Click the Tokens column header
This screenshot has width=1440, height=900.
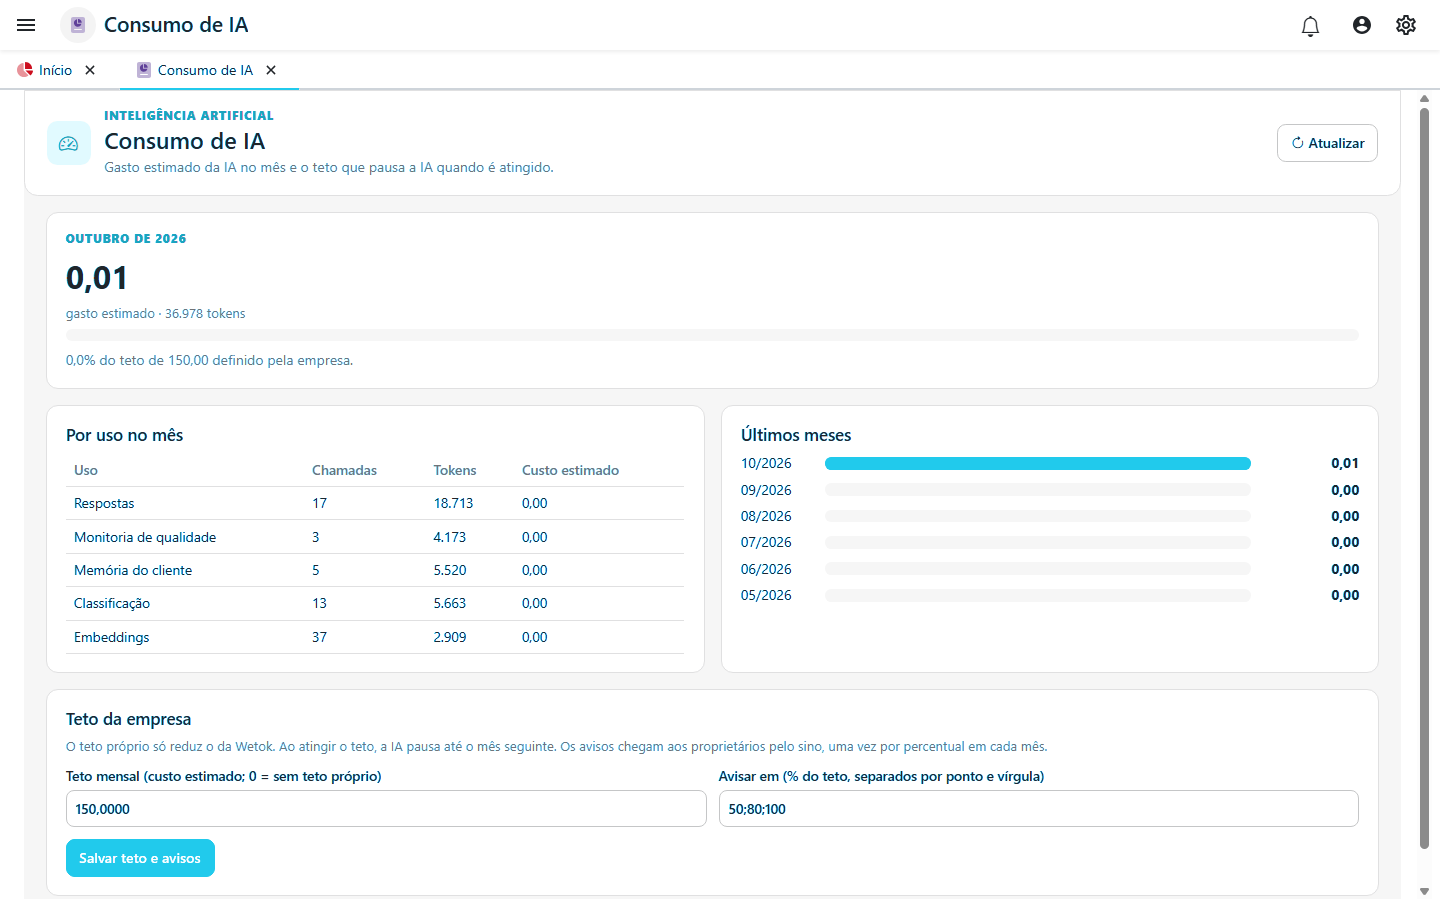[455, 470]
